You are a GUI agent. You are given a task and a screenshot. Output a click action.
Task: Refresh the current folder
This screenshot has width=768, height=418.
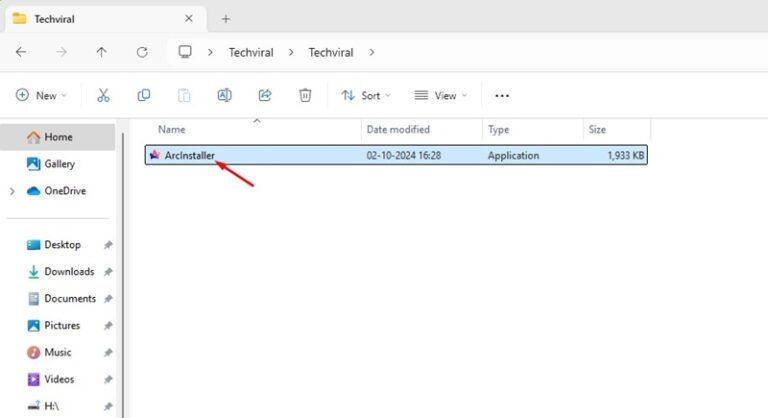pos(142,52)
